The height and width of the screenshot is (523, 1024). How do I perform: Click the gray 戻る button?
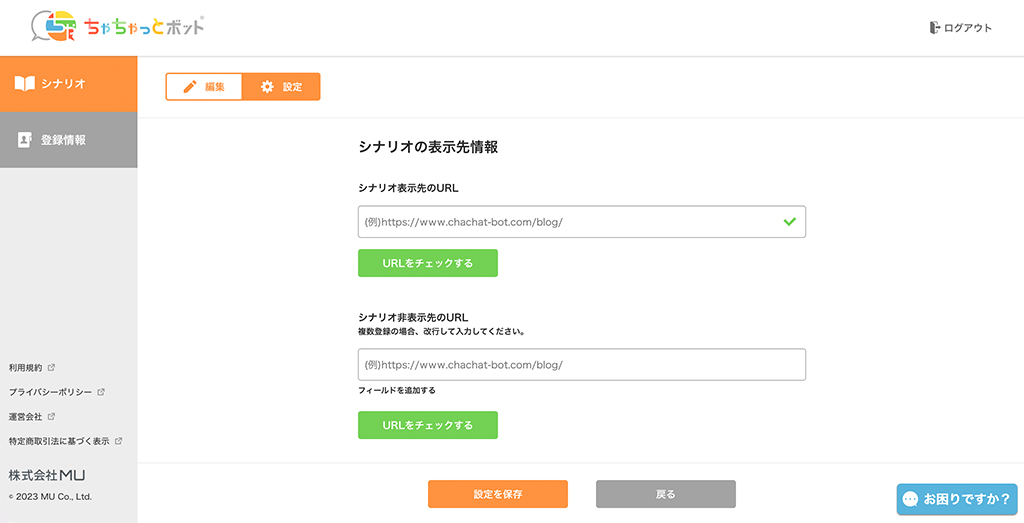tap(665, 494)
